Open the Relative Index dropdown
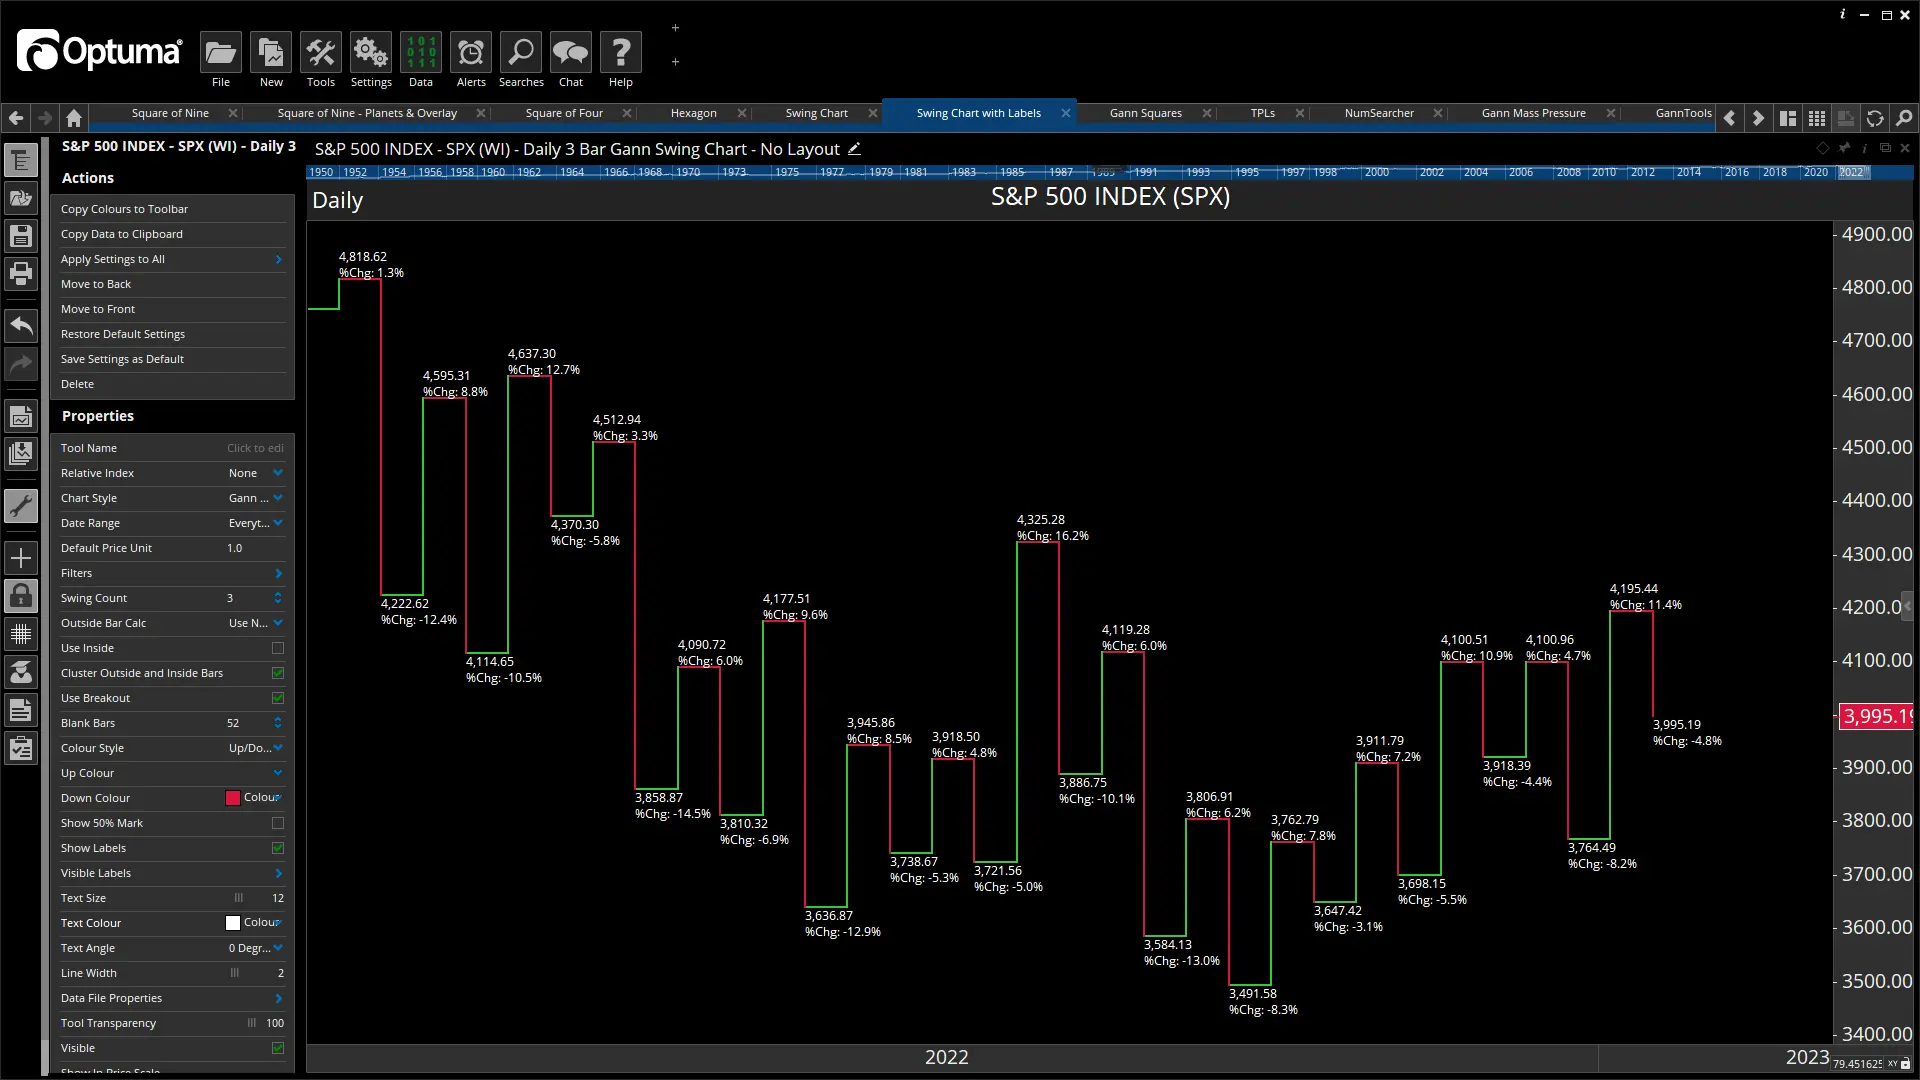Screen dimensions: 1920x1080 [x=278, y=473]
